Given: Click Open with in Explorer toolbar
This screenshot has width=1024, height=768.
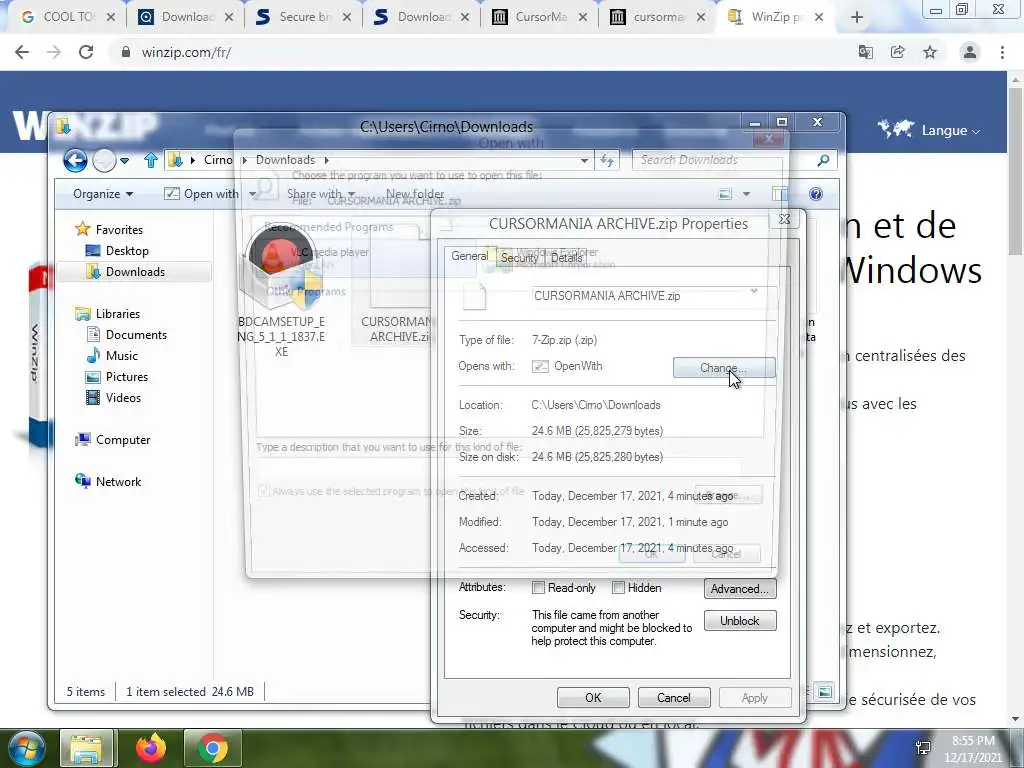Looking at the screenshot, I should tap(203, 194).
